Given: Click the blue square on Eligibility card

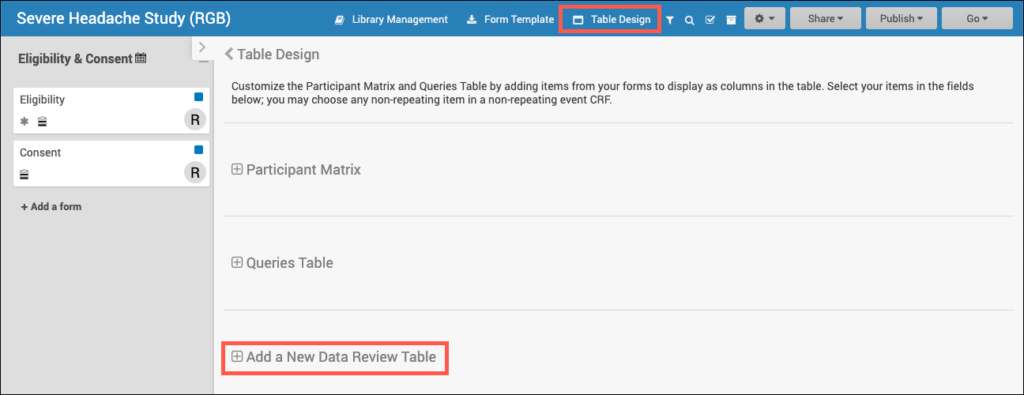Looking at the screenshot, I should [199, 97].
